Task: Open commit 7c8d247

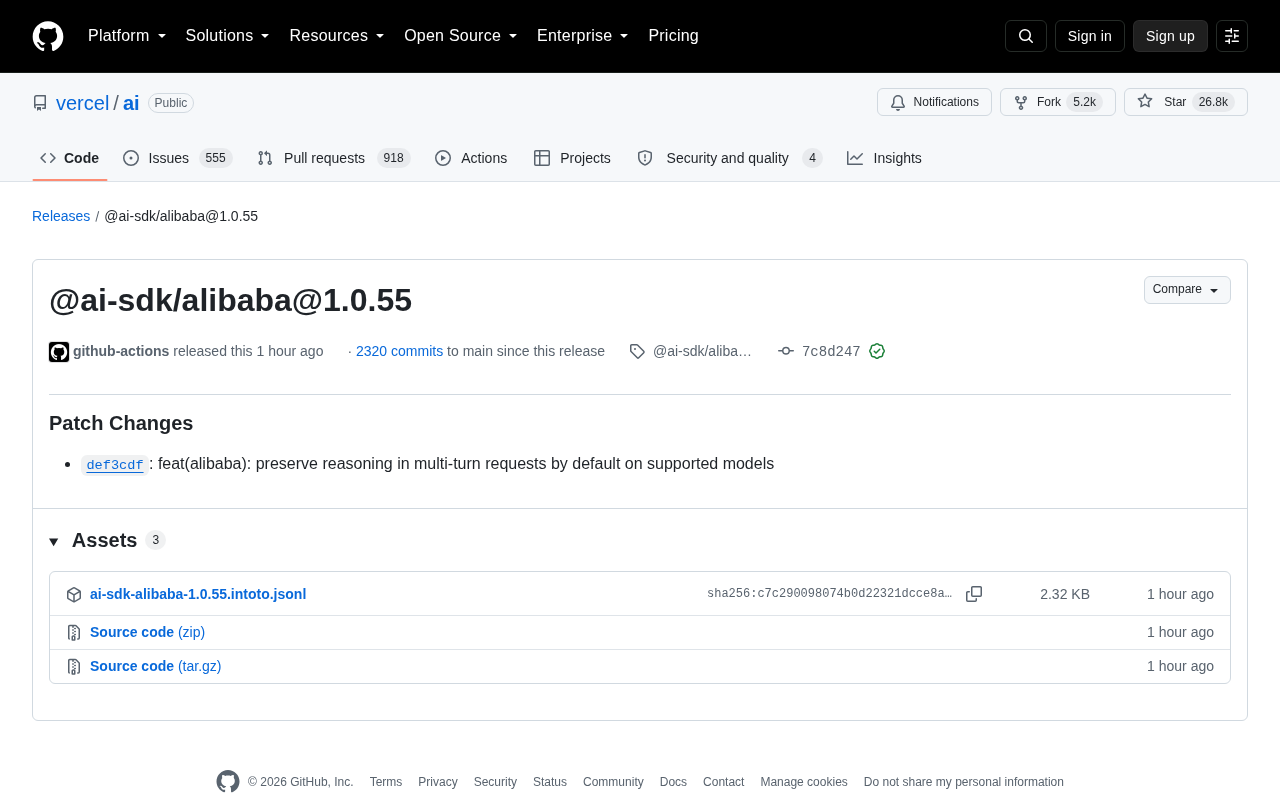Action: pos(831,351)
